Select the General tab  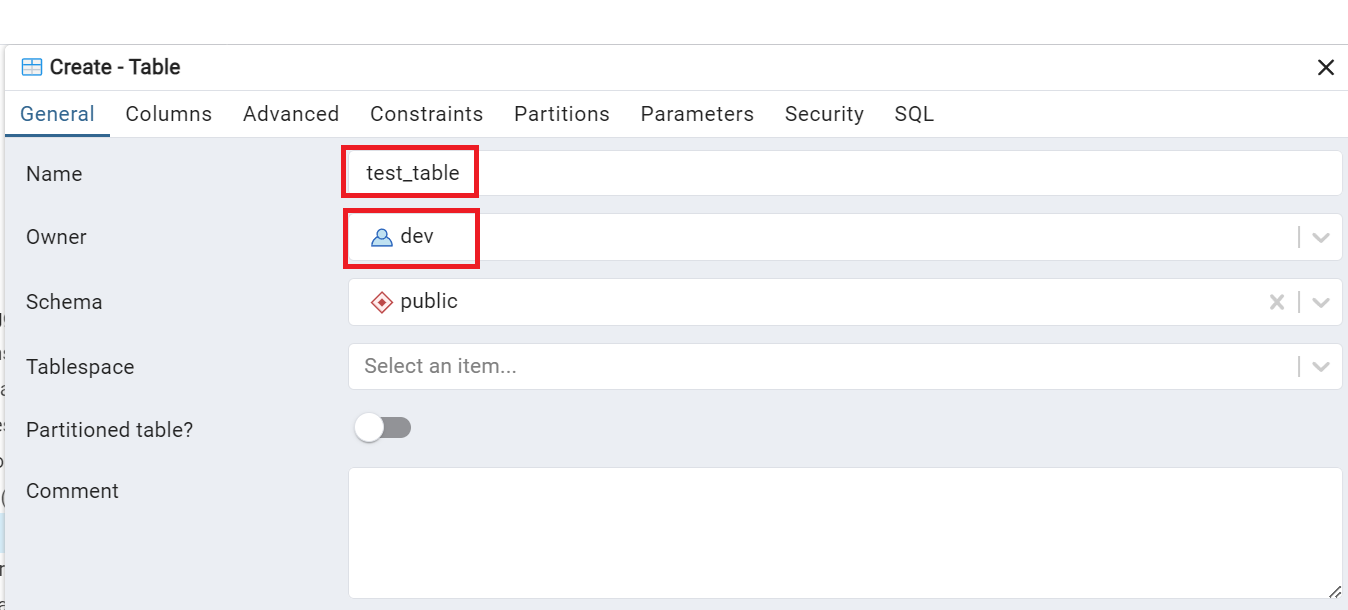point(57,114)
